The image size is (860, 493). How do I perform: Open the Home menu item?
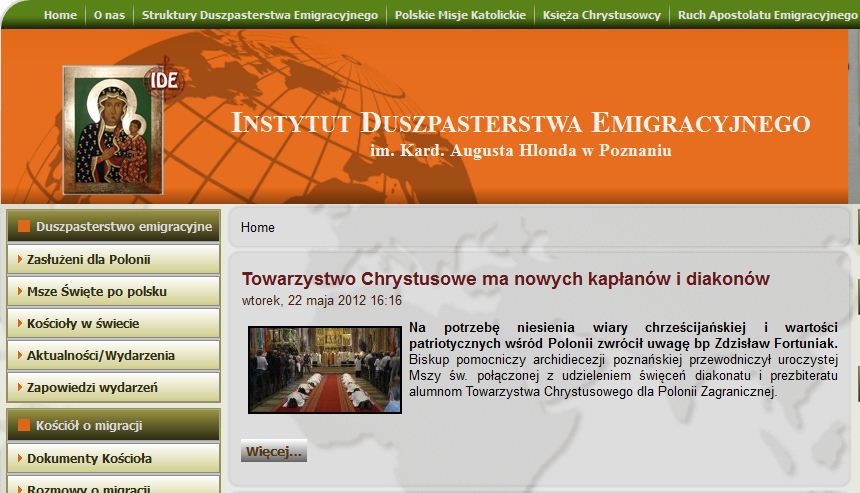(x=60, y=15)
